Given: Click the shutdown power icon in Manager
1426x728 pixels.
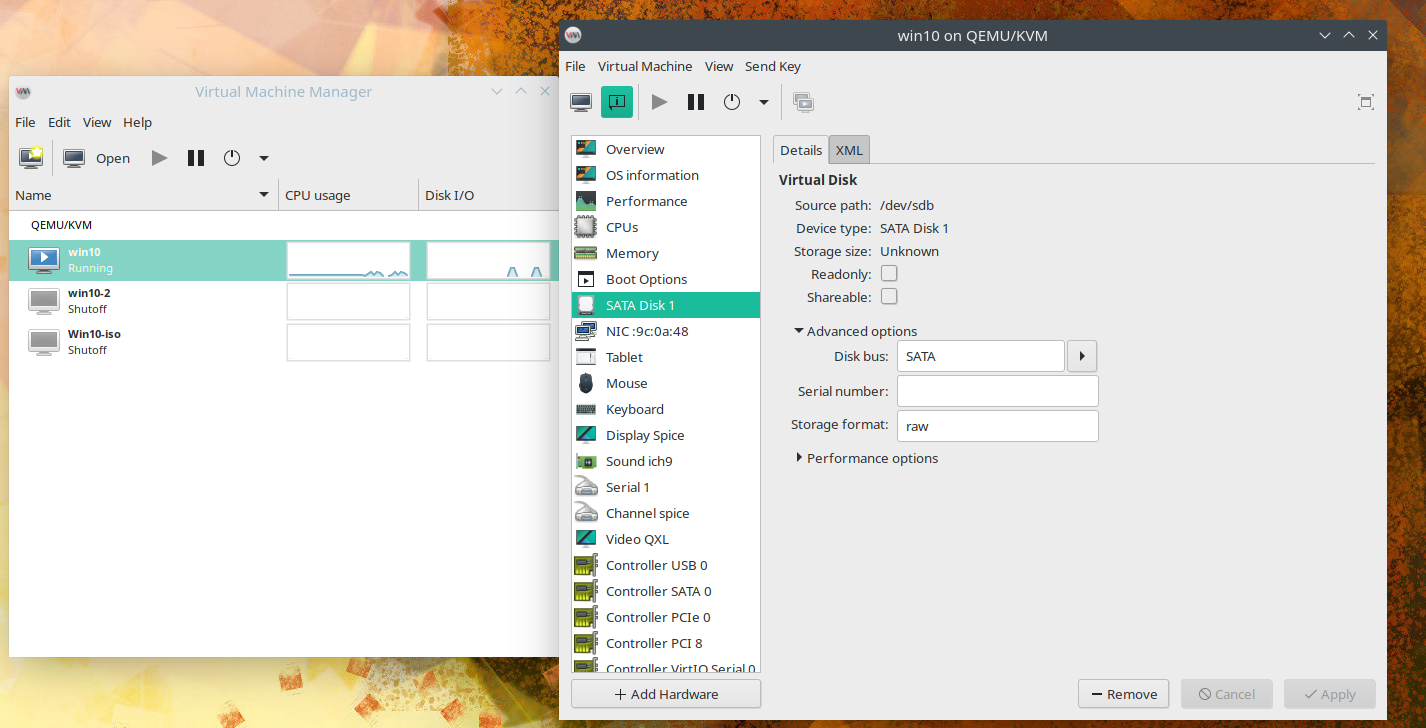Looking at the screenshot, I should 232,158.
